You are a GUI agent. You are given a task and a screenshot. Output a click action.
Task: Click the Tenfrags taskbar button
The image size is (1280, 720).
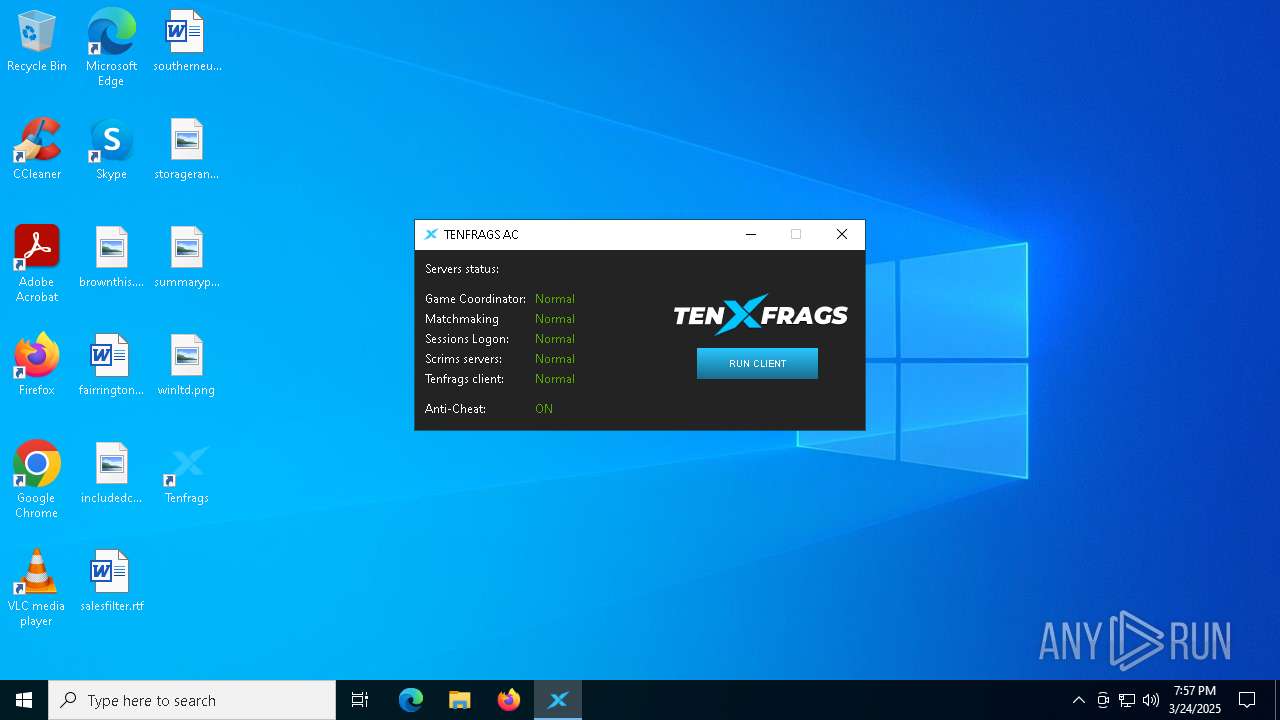[x=558, y=700]
